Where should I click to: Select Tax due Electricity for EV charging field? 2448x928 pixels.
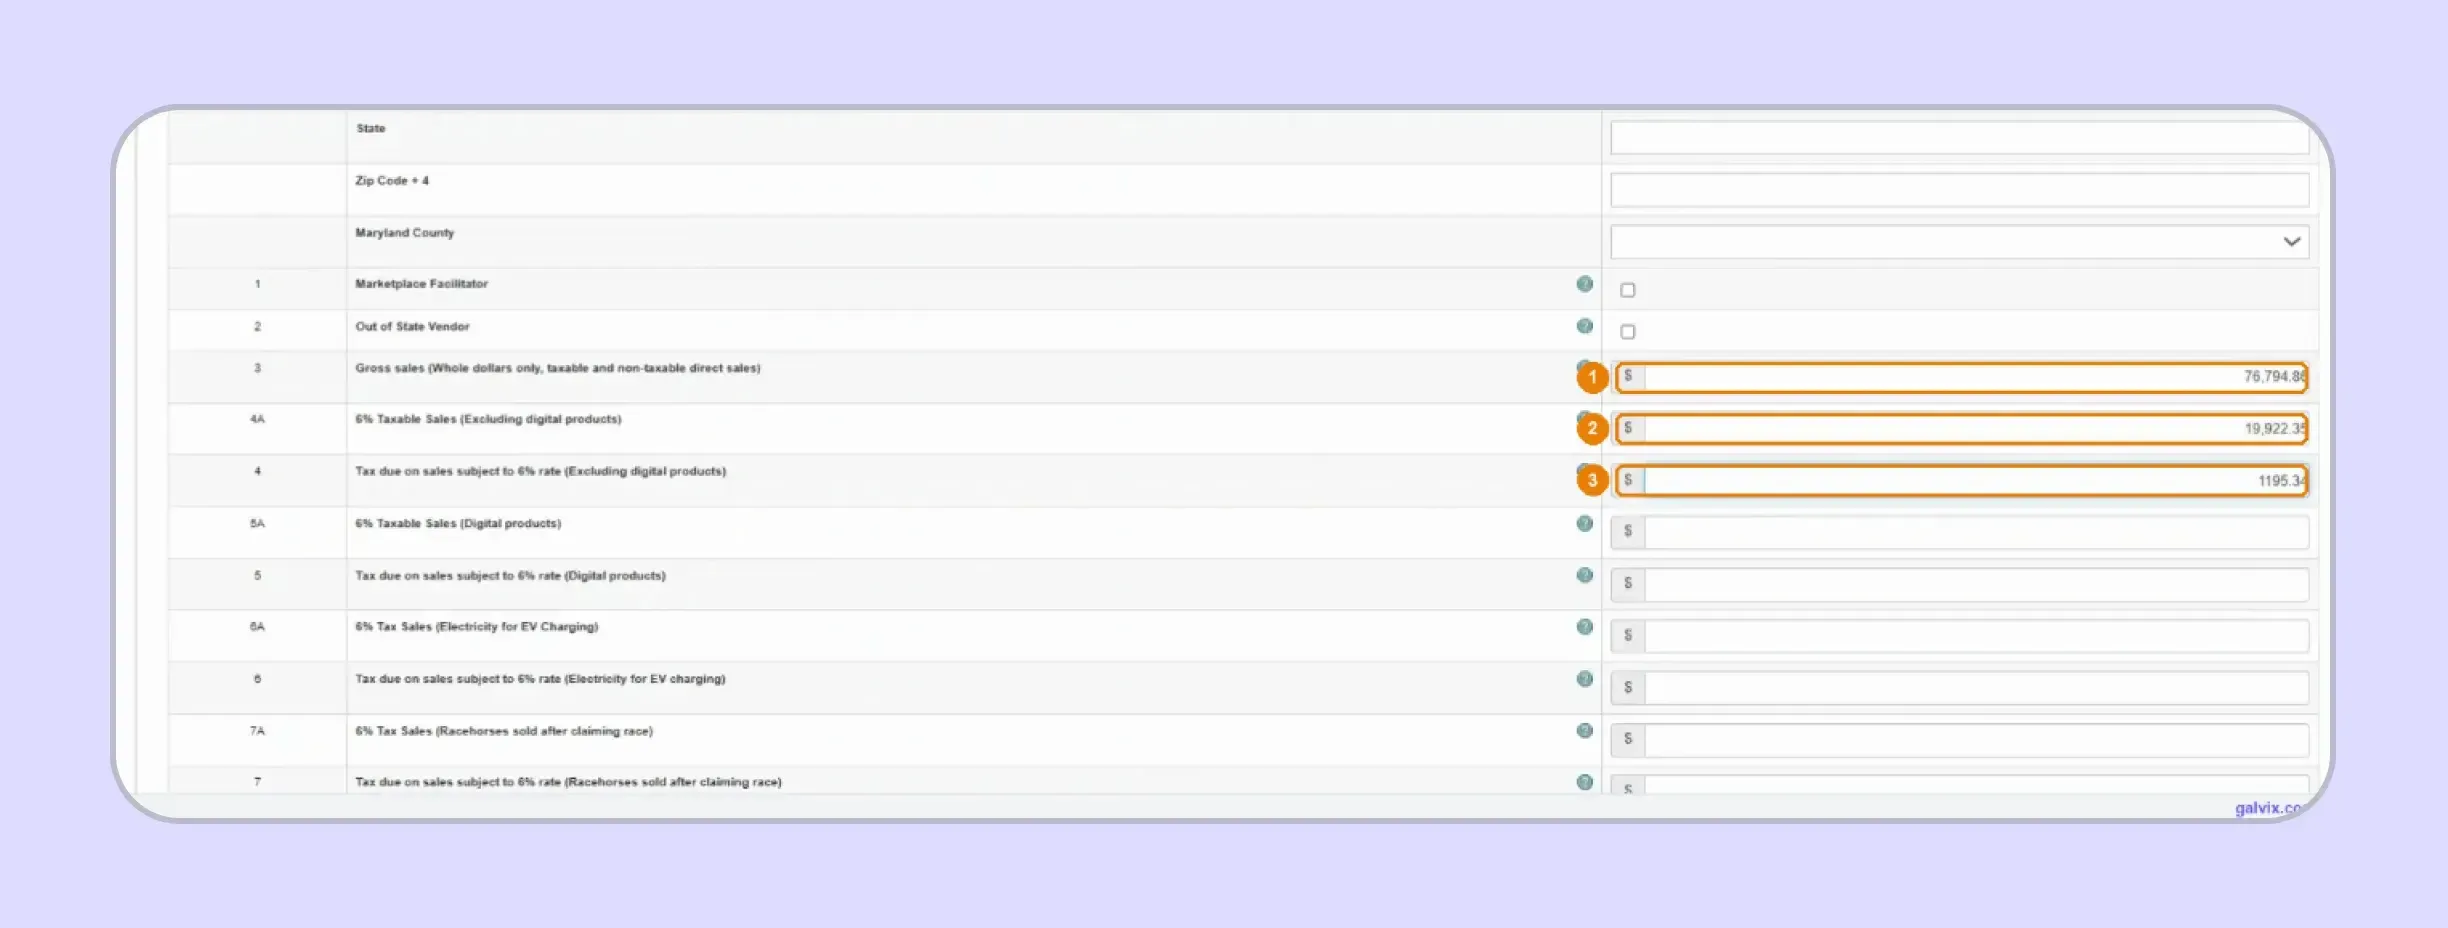click(x=1976, y=688)
